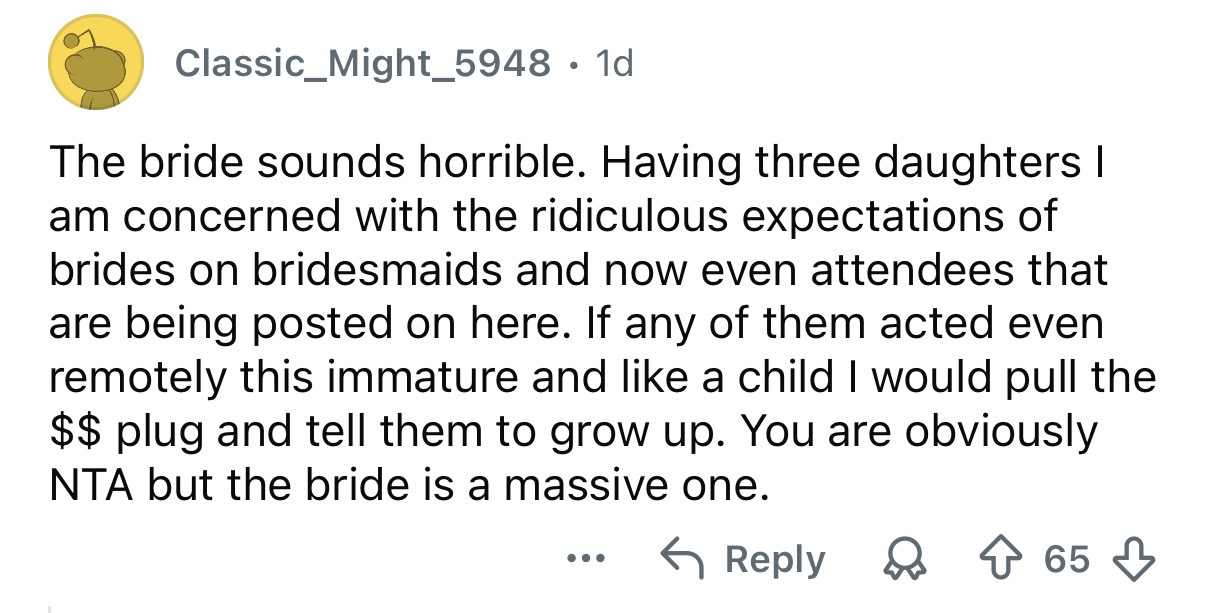Click the curved reply arrow icon
The image size is (1206, 613).
[684, 560]
